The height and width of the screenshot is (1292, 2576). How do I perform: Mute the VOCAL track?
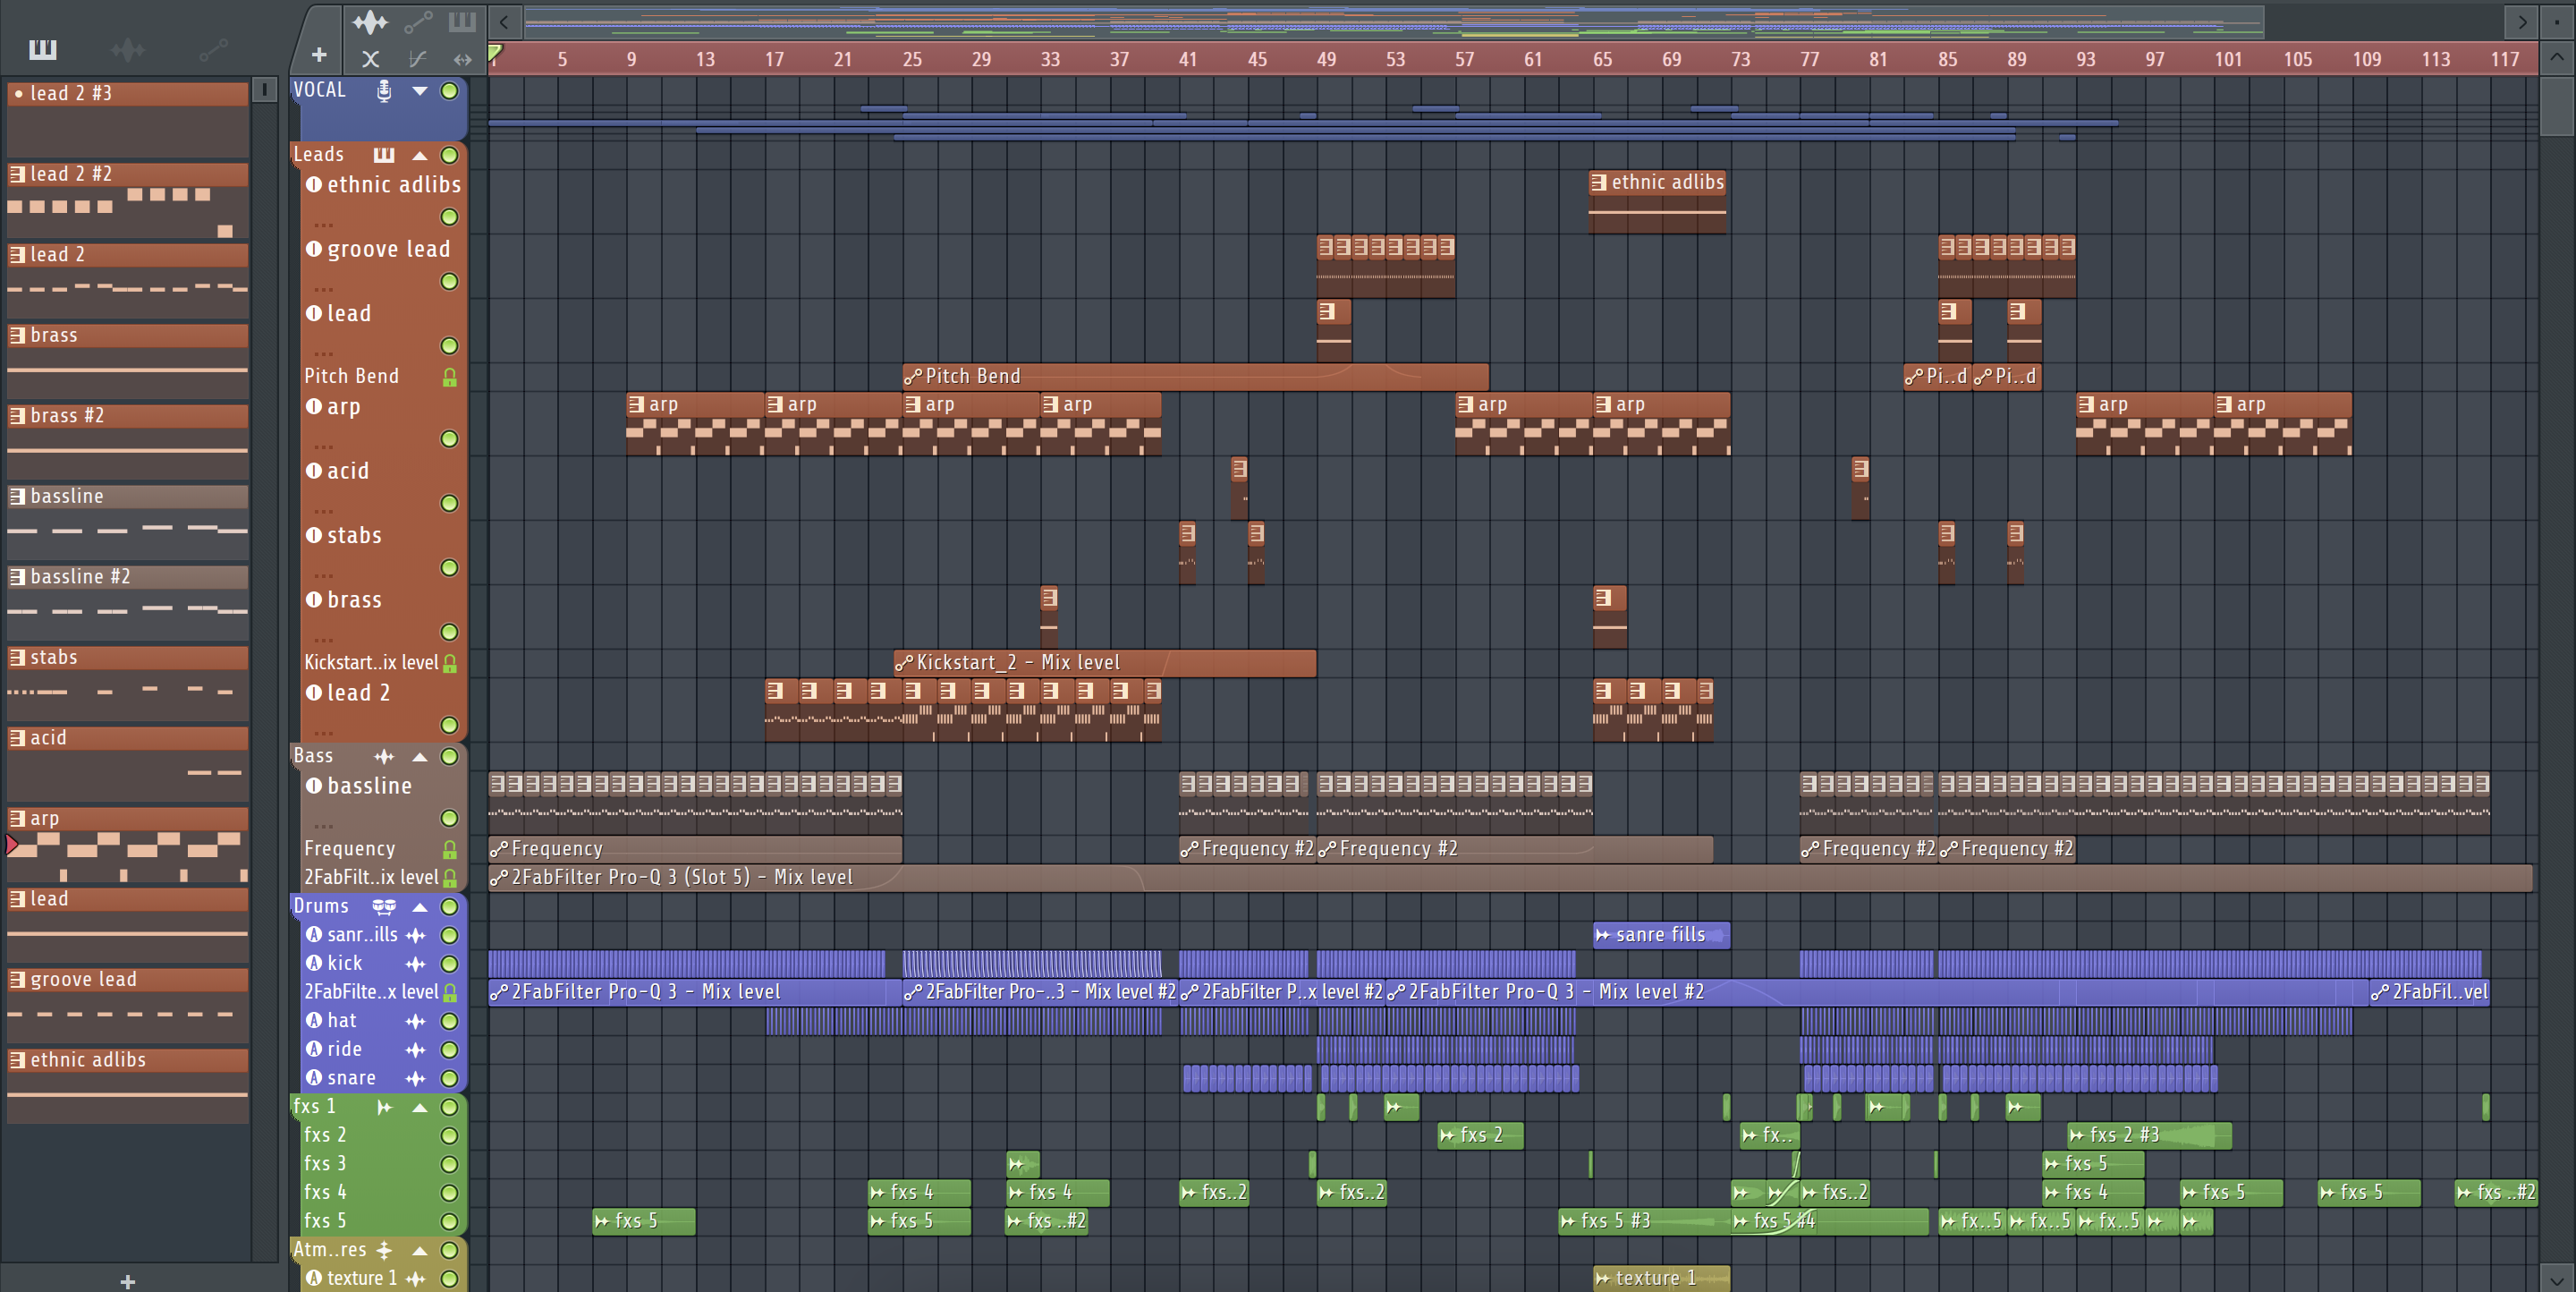click(x=450, y=91)
